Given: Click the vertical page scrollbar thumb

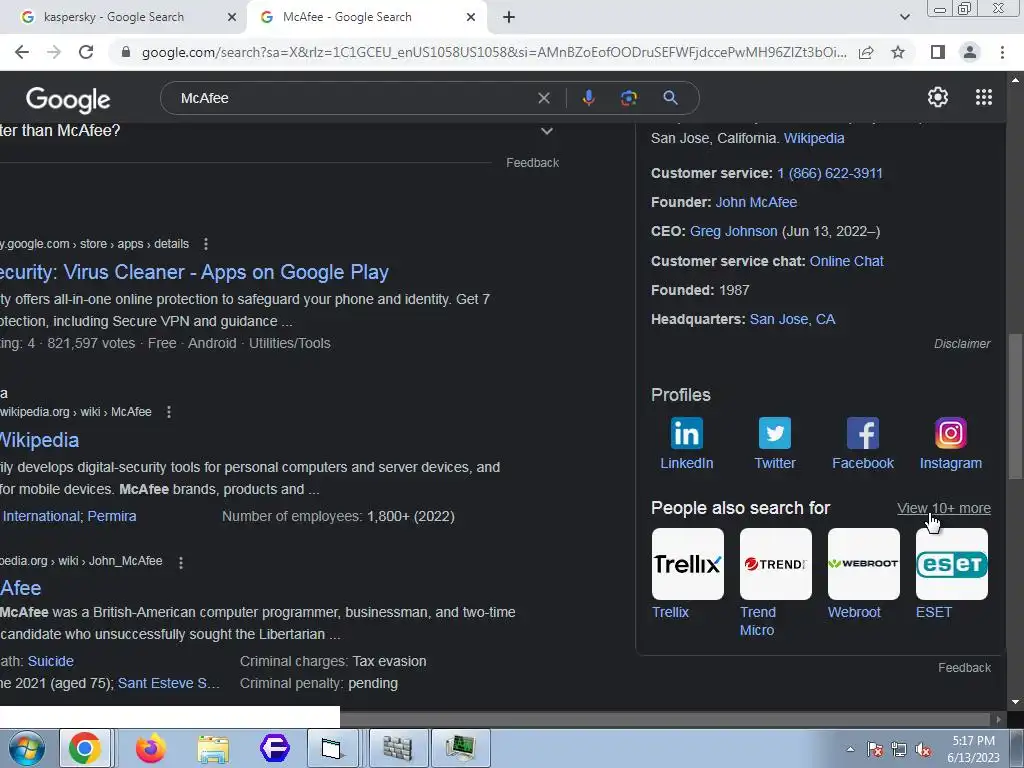Looking at the screenshot, I should point(1015,406).
